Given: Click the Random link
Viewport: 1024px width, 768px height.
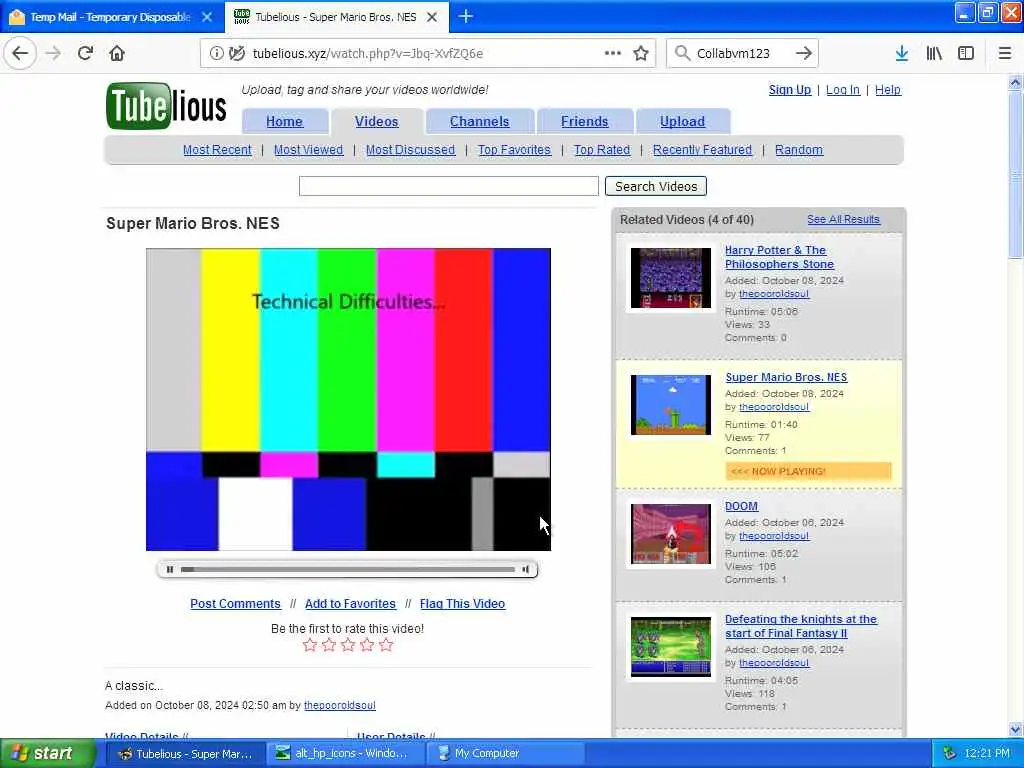Looking at the screenshot, I should [799, 150].
